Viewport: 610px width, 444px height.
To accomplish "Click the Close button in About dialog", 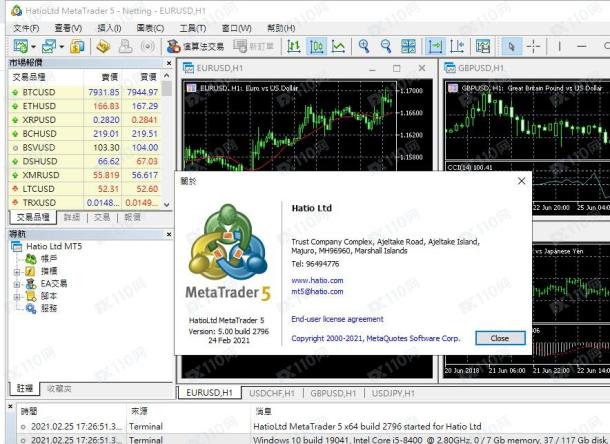I will point(500,338).
